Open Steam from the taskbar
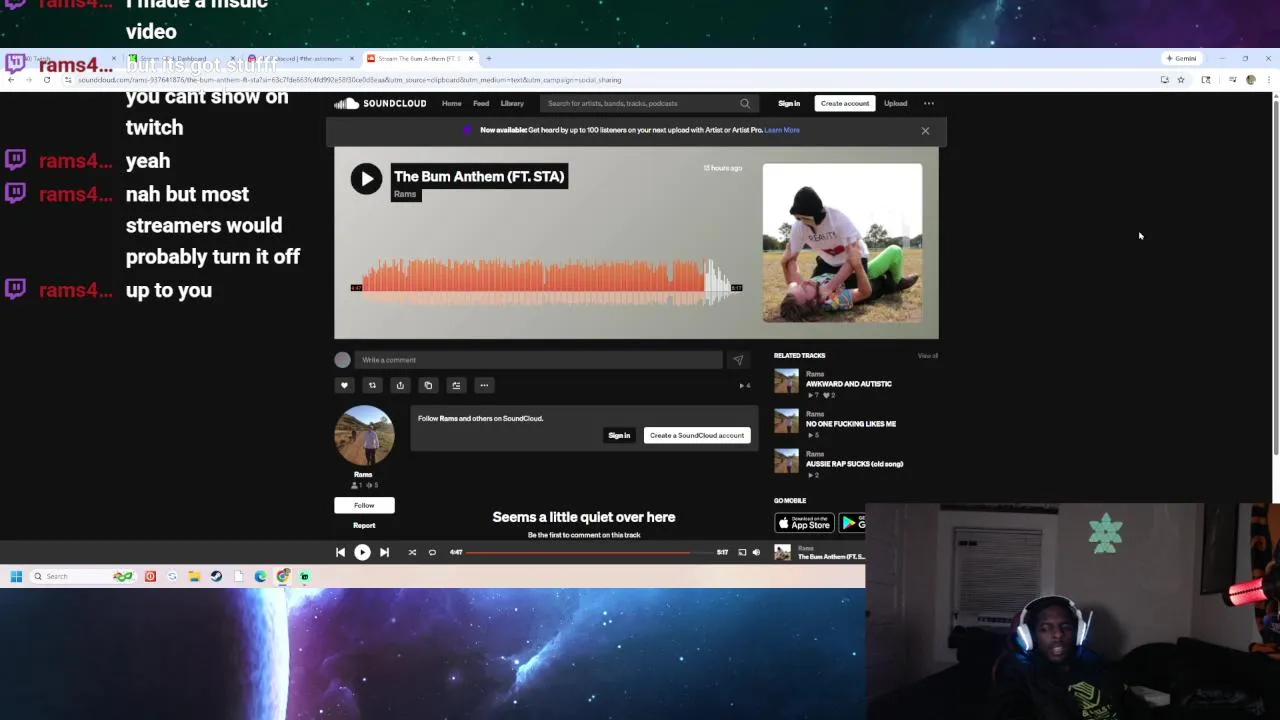The height and width of the screenshot is (720, 1280). click(x=216, y=576)
